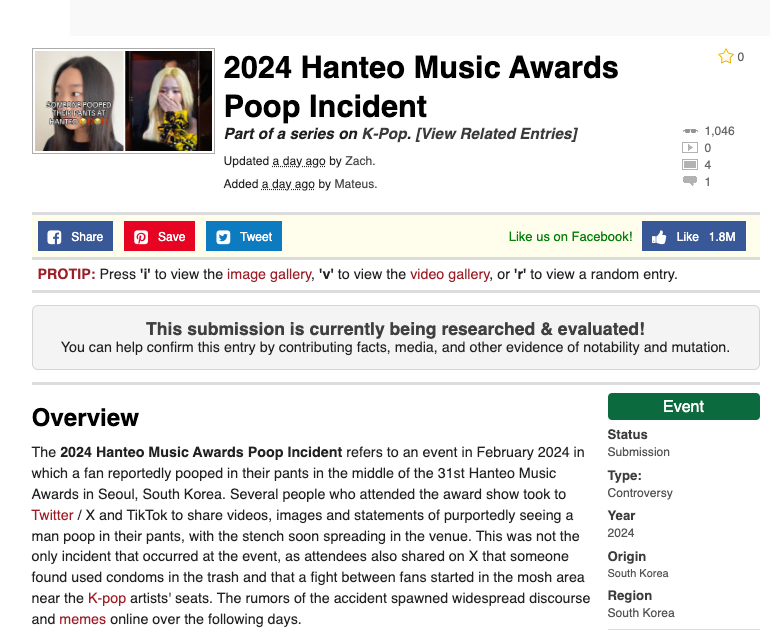This screenshot has width=770, height=642.
Task: Click the images count icon
Action: coord(690,165)
